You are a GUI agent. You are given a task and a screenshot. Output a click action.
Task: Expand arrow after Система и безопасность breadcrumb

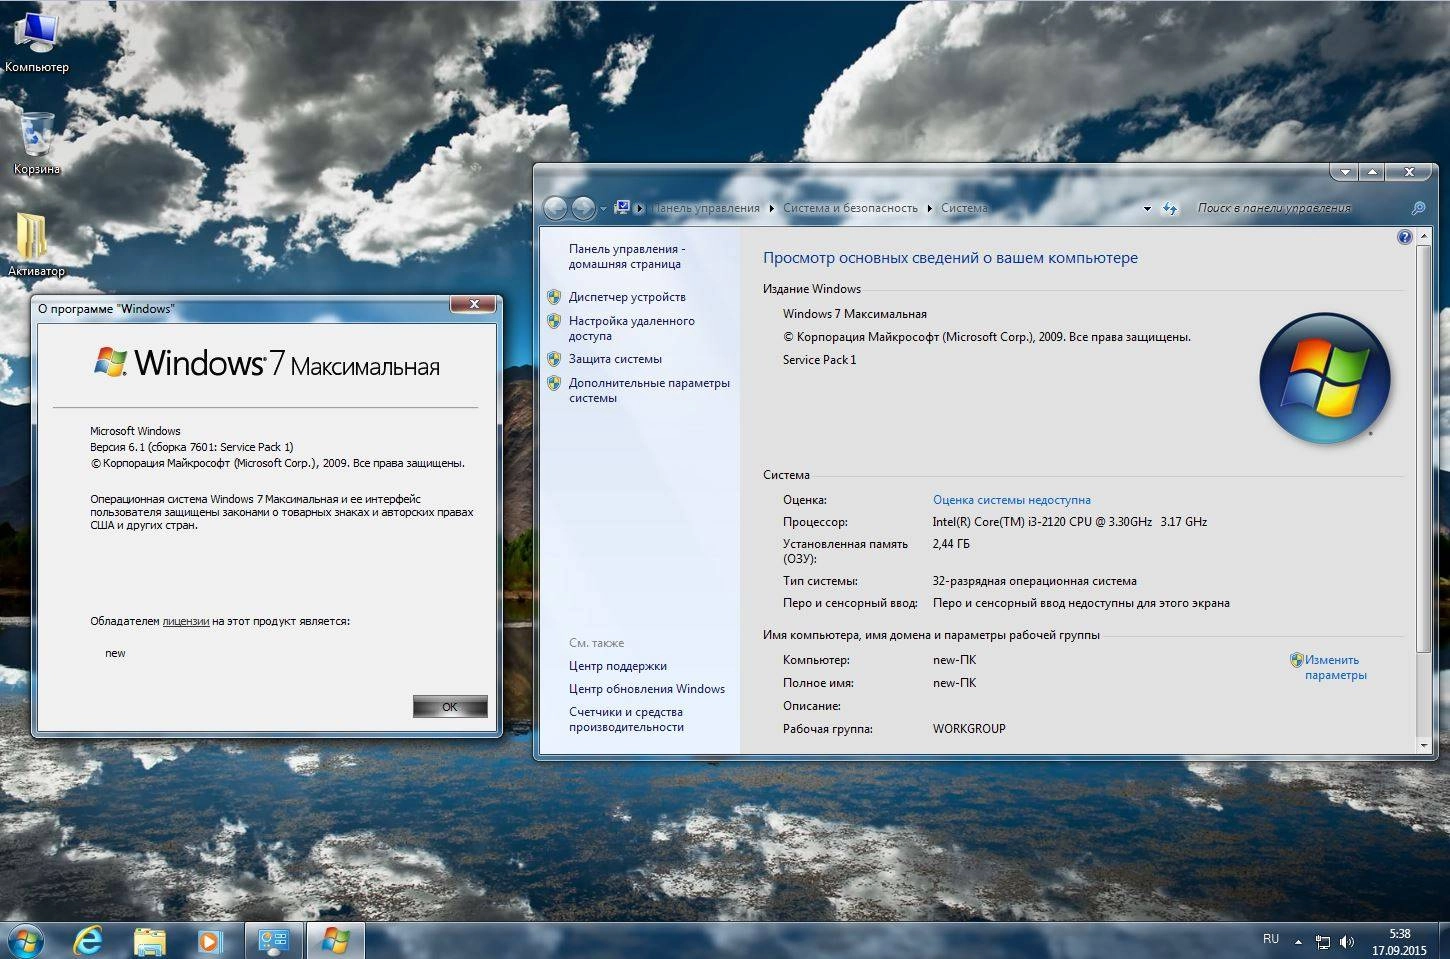(930, 208)
